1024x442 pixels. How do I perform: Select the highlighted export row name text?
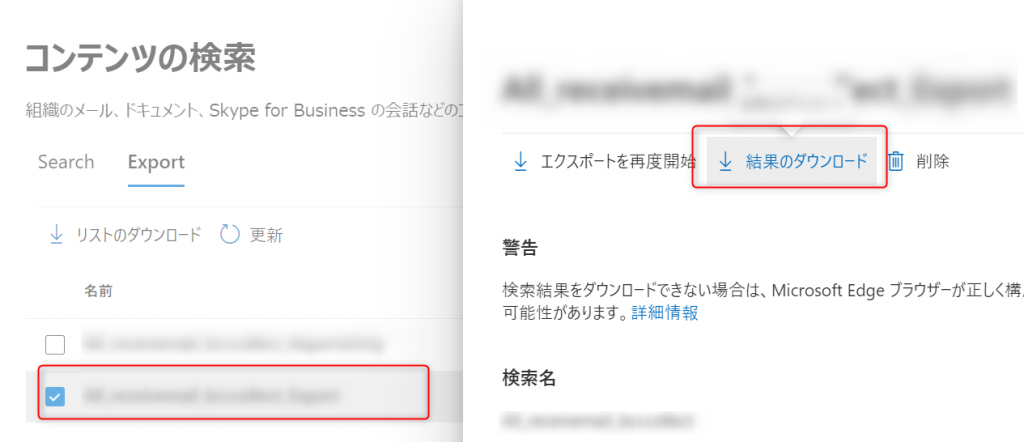pyautogui.click(x=212, y=395)
